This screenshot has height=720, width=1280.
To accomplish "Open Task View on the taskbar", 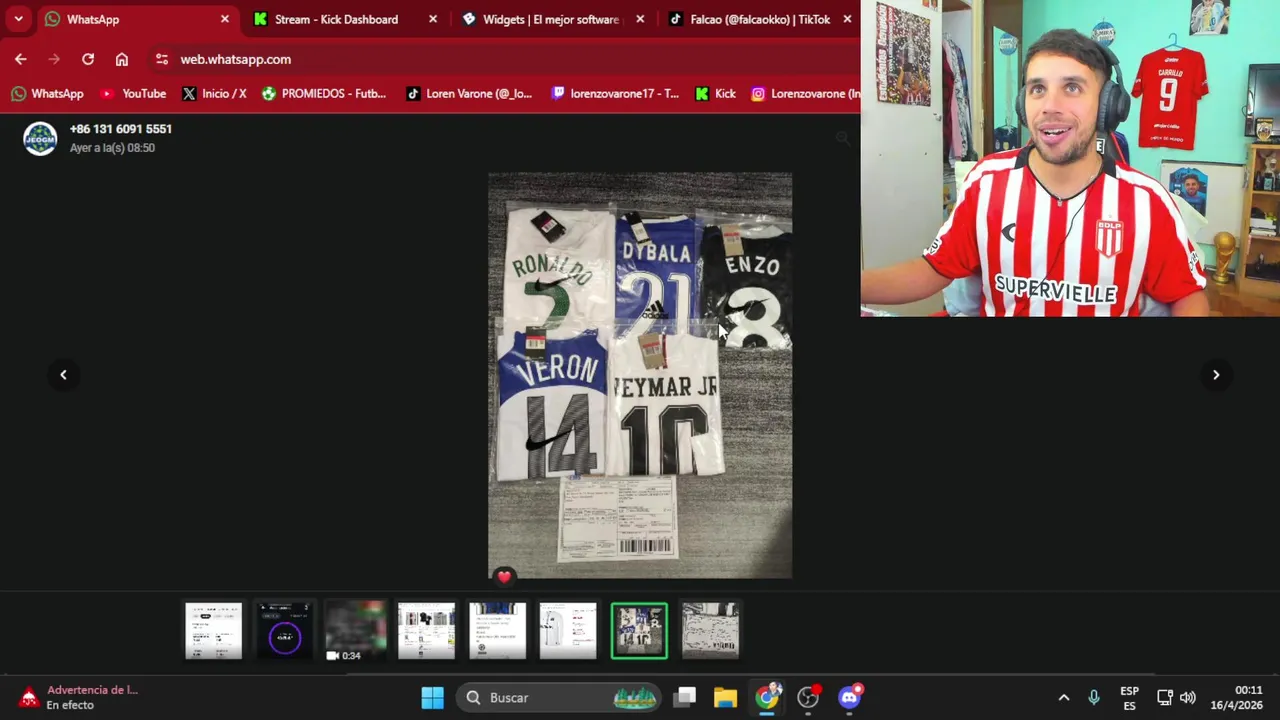I will point(684,697).
